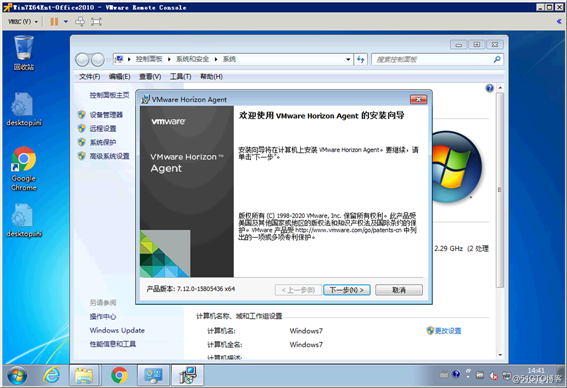Open 系统保护 in sidebar

103,142
